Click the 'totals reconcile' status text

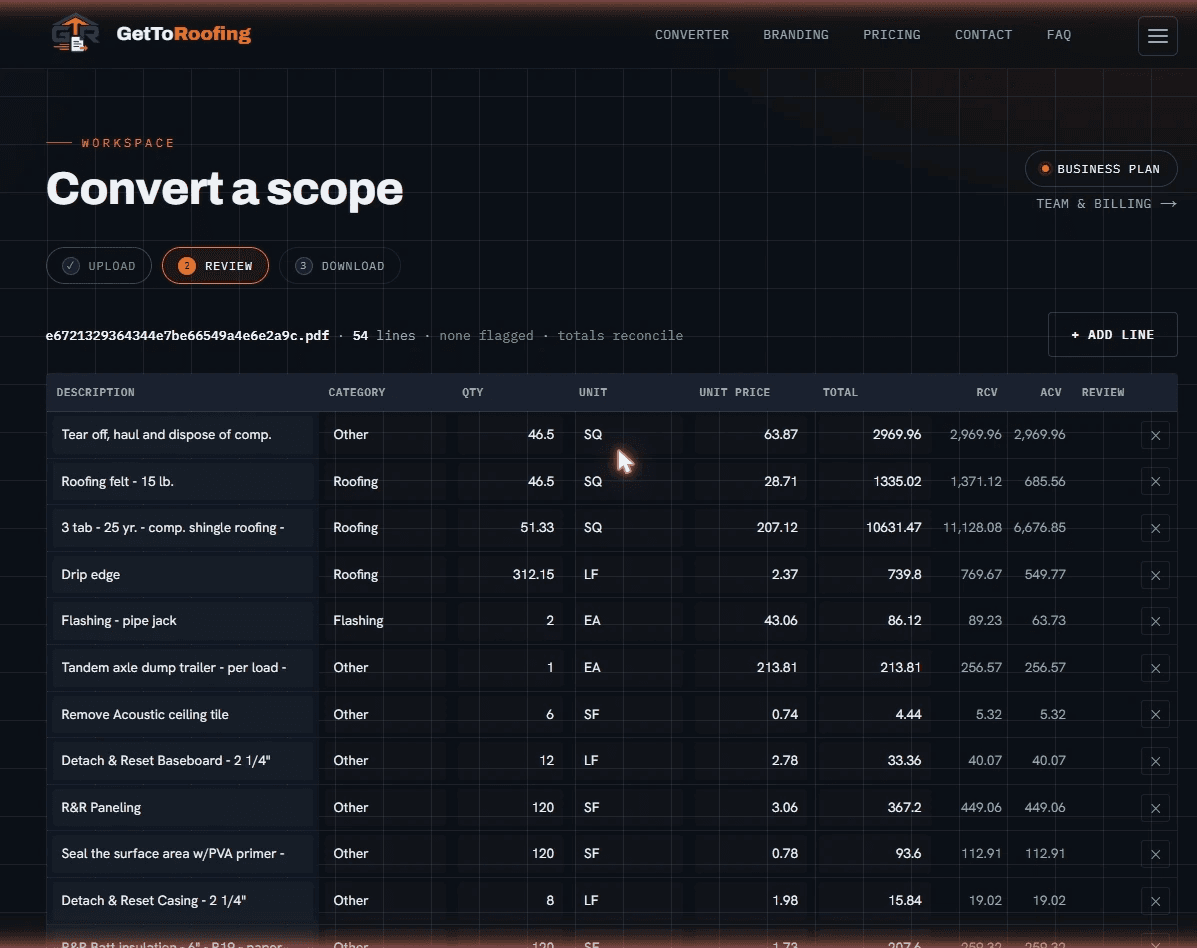tap(620, 335)
